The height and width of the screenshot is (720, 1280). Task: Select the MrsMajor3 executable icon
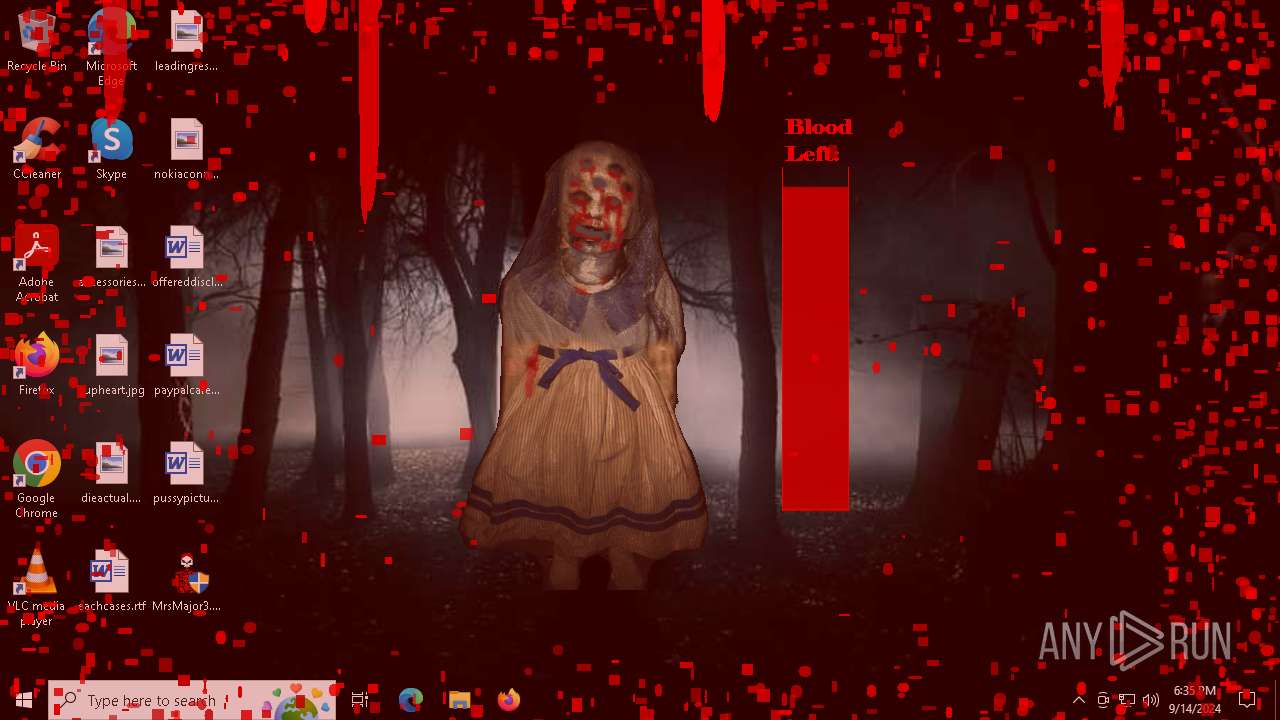[186, 582]
